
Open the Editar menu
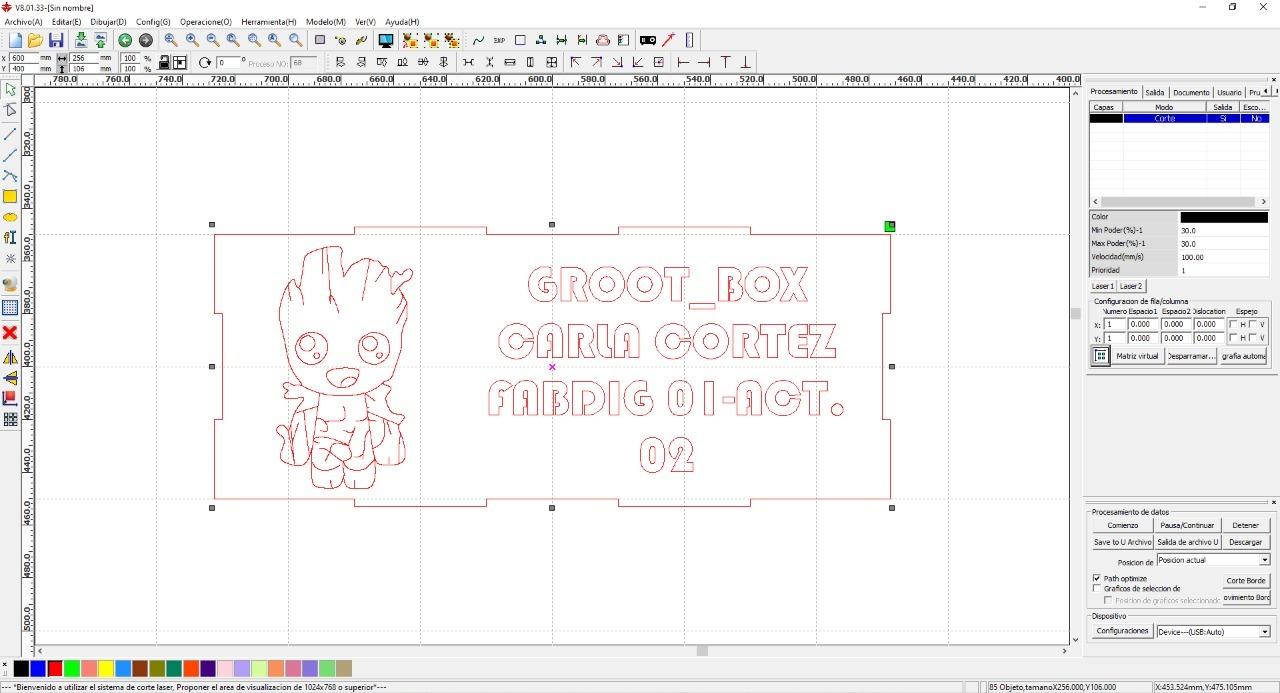67,21
